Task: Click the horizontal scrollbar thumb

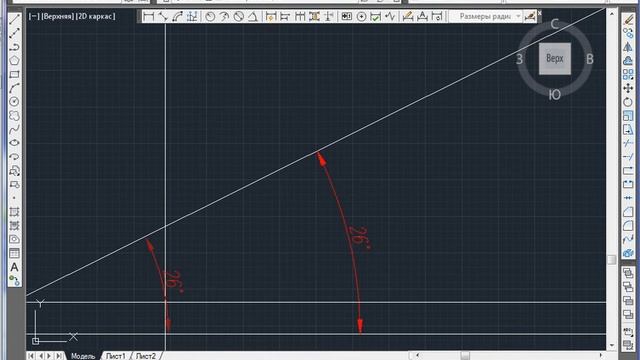Action: (x=465, y=356)
